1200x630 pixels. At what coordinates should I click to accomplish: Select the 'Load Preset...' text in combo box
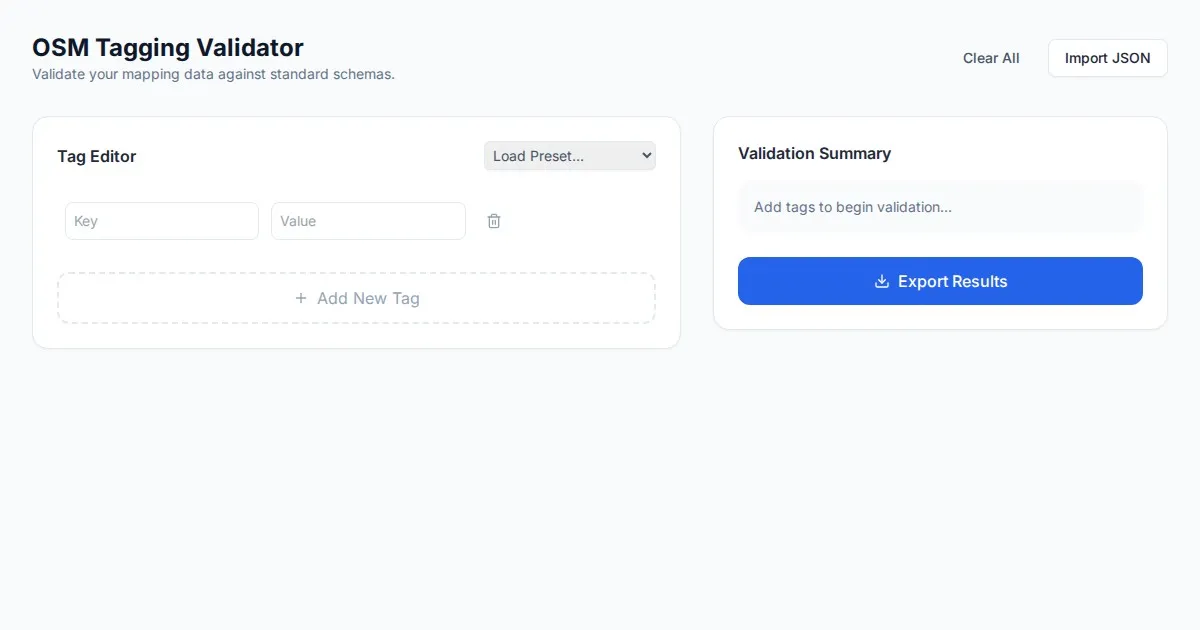(x=539, y=156)
